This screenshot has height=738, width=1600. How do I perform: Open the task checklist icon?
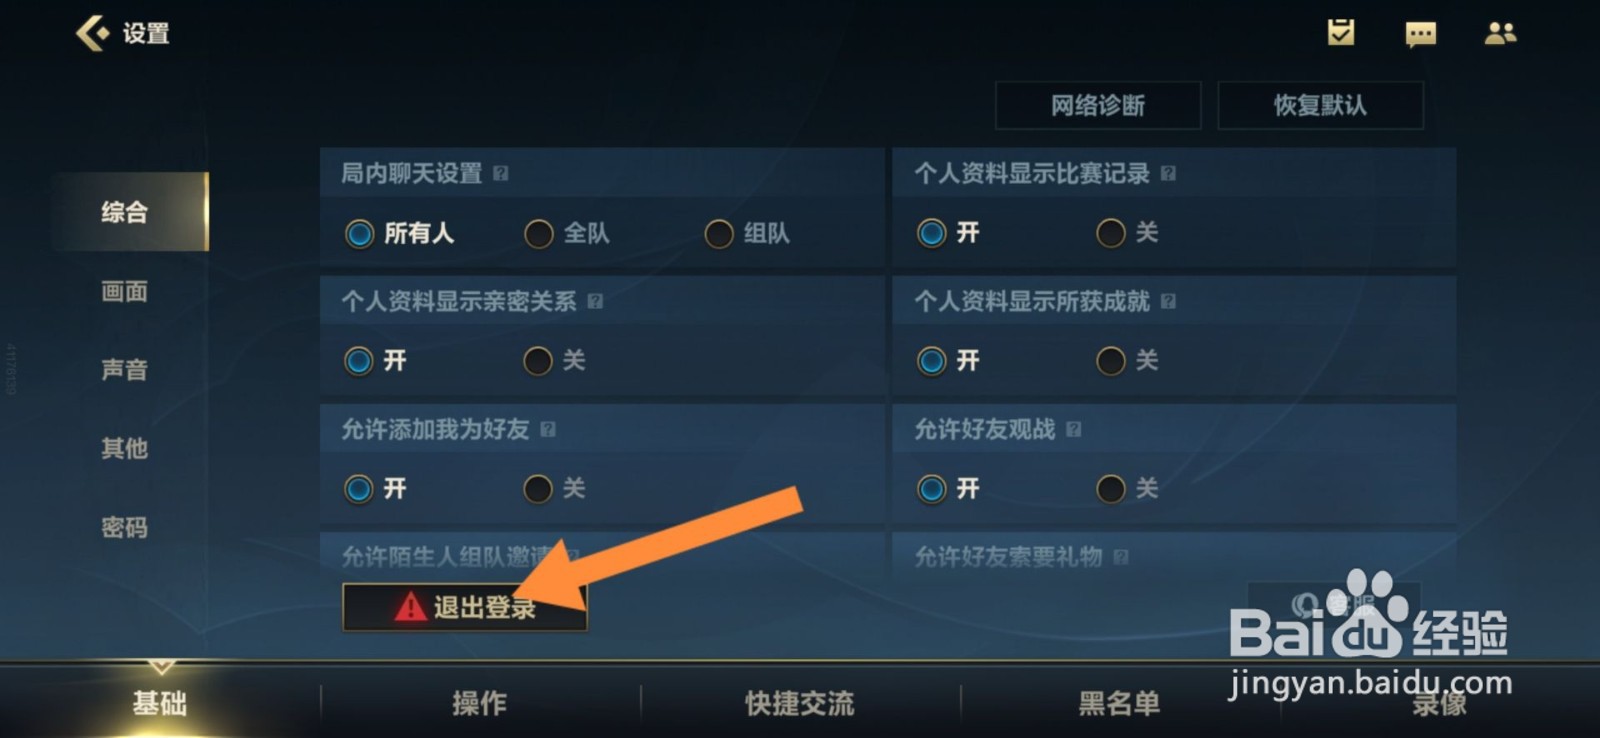pyautogui.click(x=1340, y=33)
